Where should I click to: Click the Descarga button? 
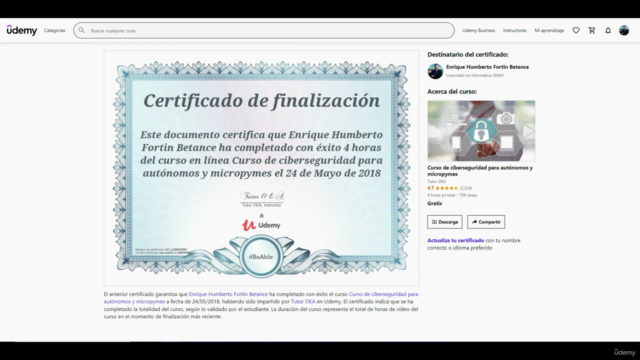(x=445, y=222)
